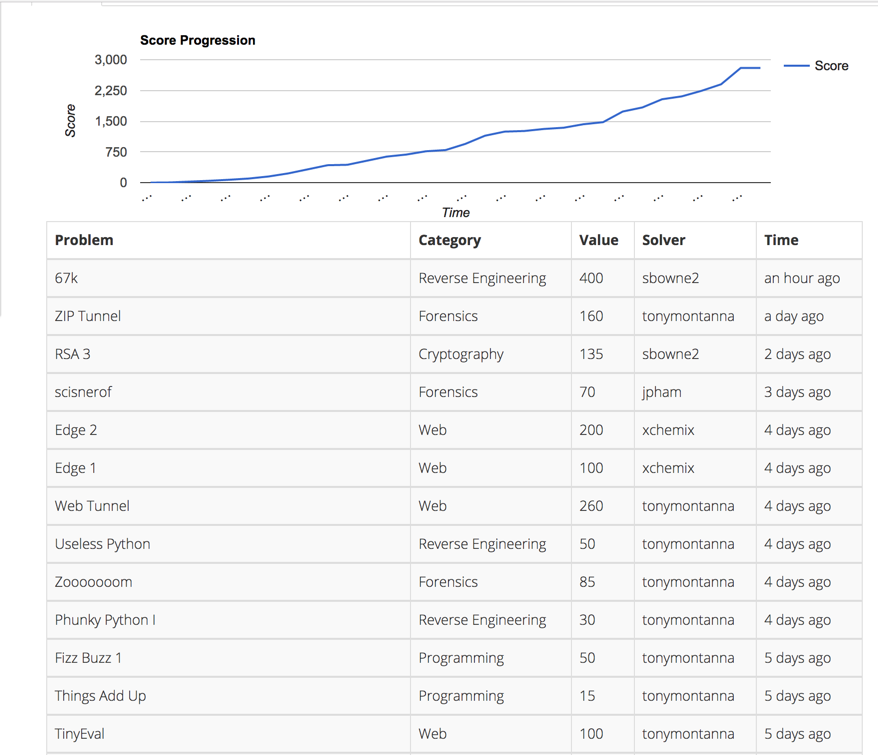Open the ZIP Tunnel problem
The image size is (878, 755).
point(88,316)
